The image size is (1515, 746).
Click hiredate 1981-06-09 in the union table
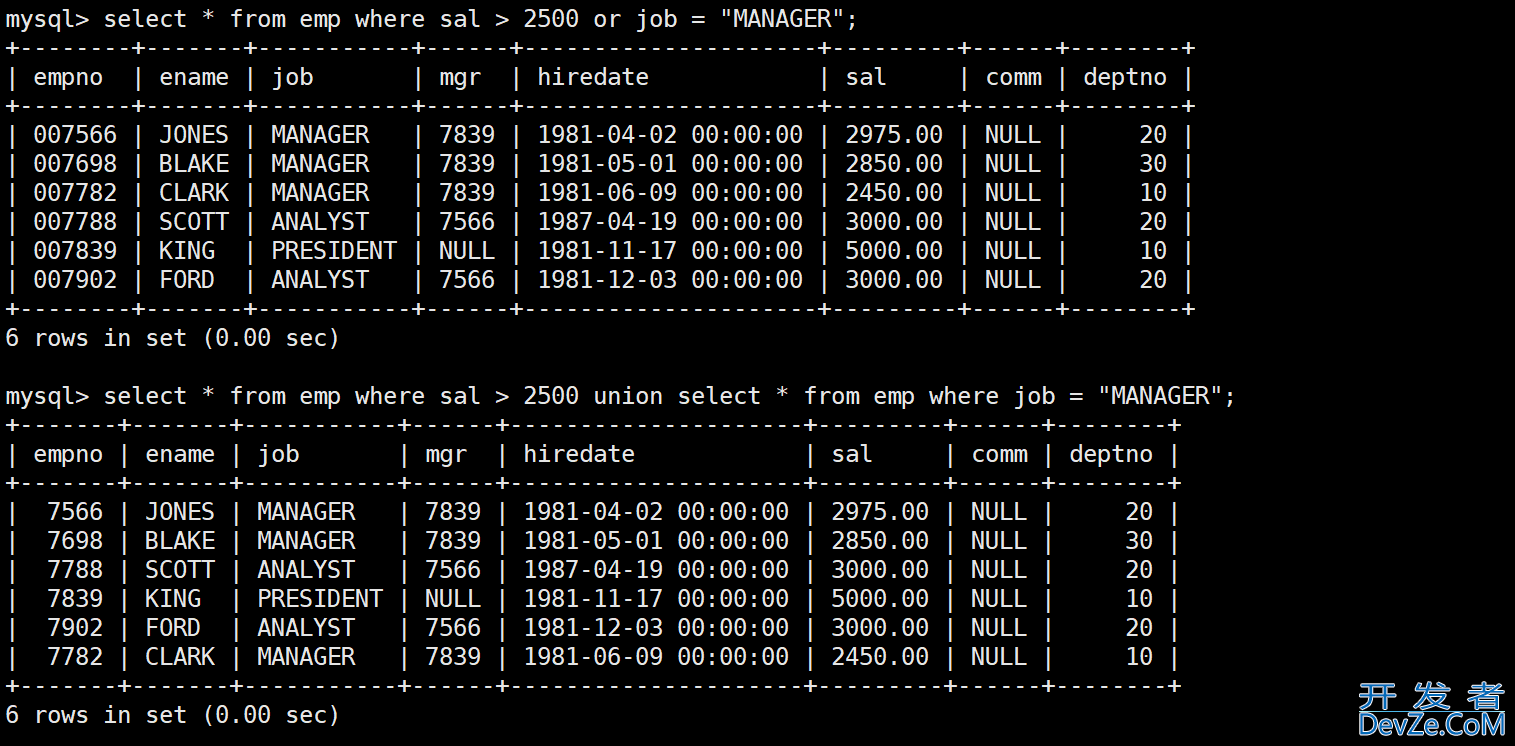pos(656,657)
